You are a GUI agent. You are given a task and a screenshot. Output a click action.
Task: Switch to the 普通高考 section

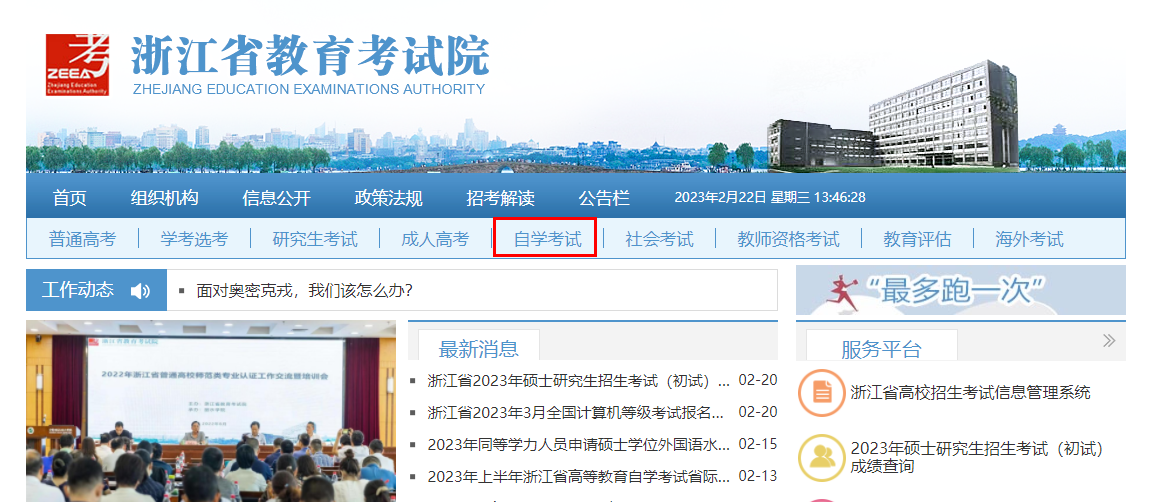[x=82, y=239]
